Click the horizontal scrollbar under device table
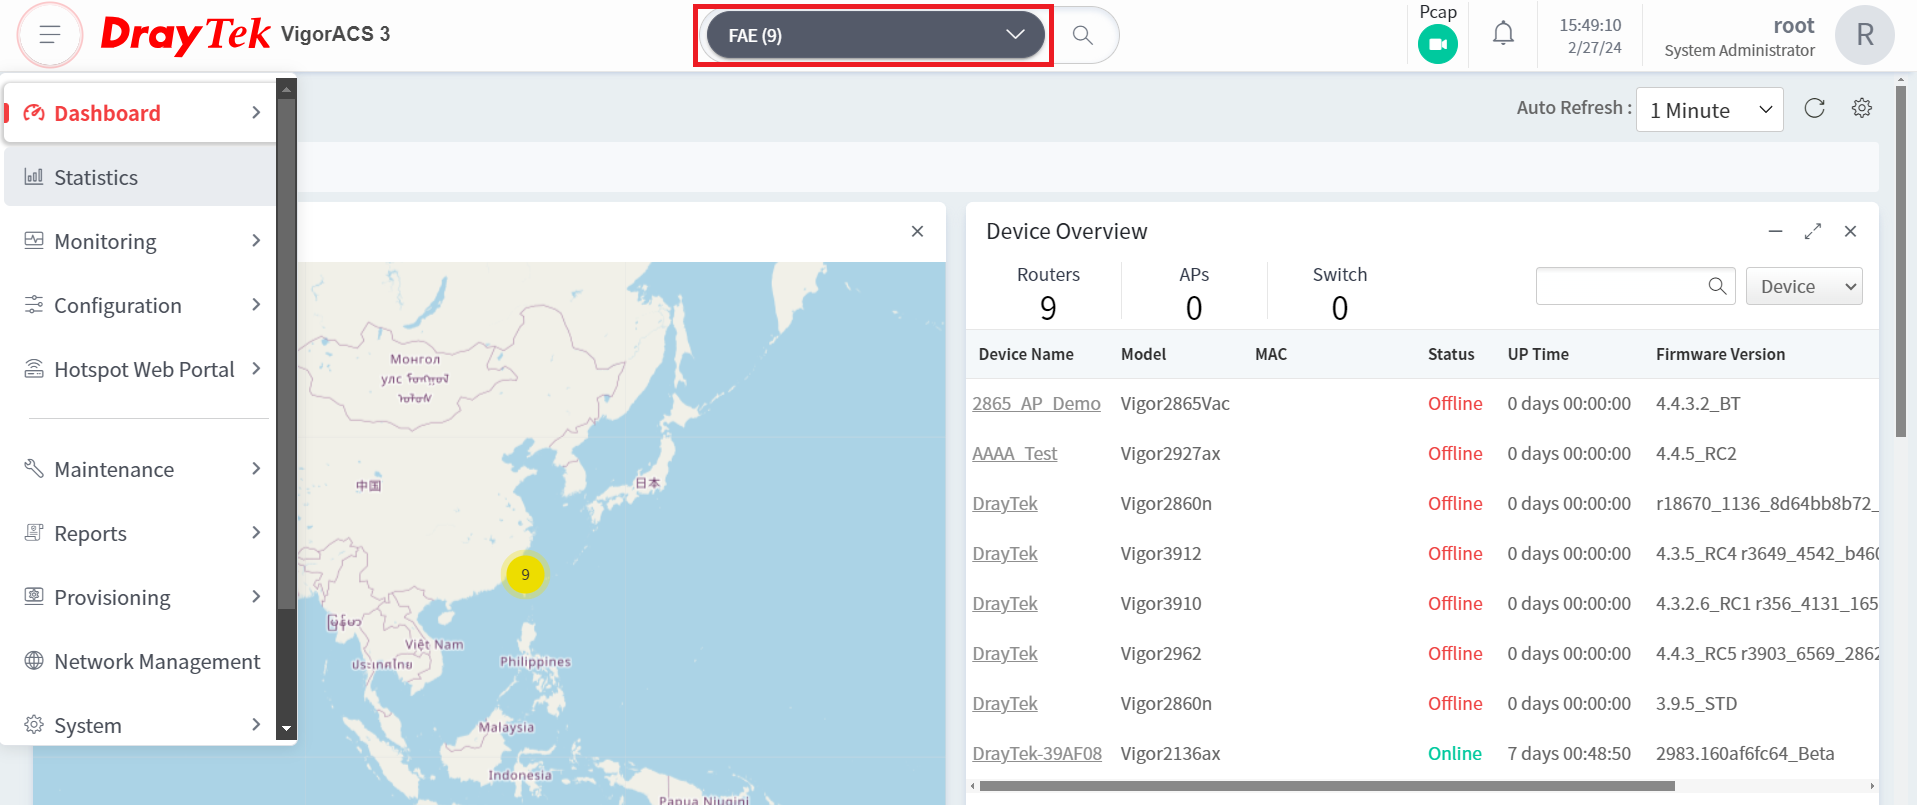Screen dimensions: 1917x805 [1327, 786]
